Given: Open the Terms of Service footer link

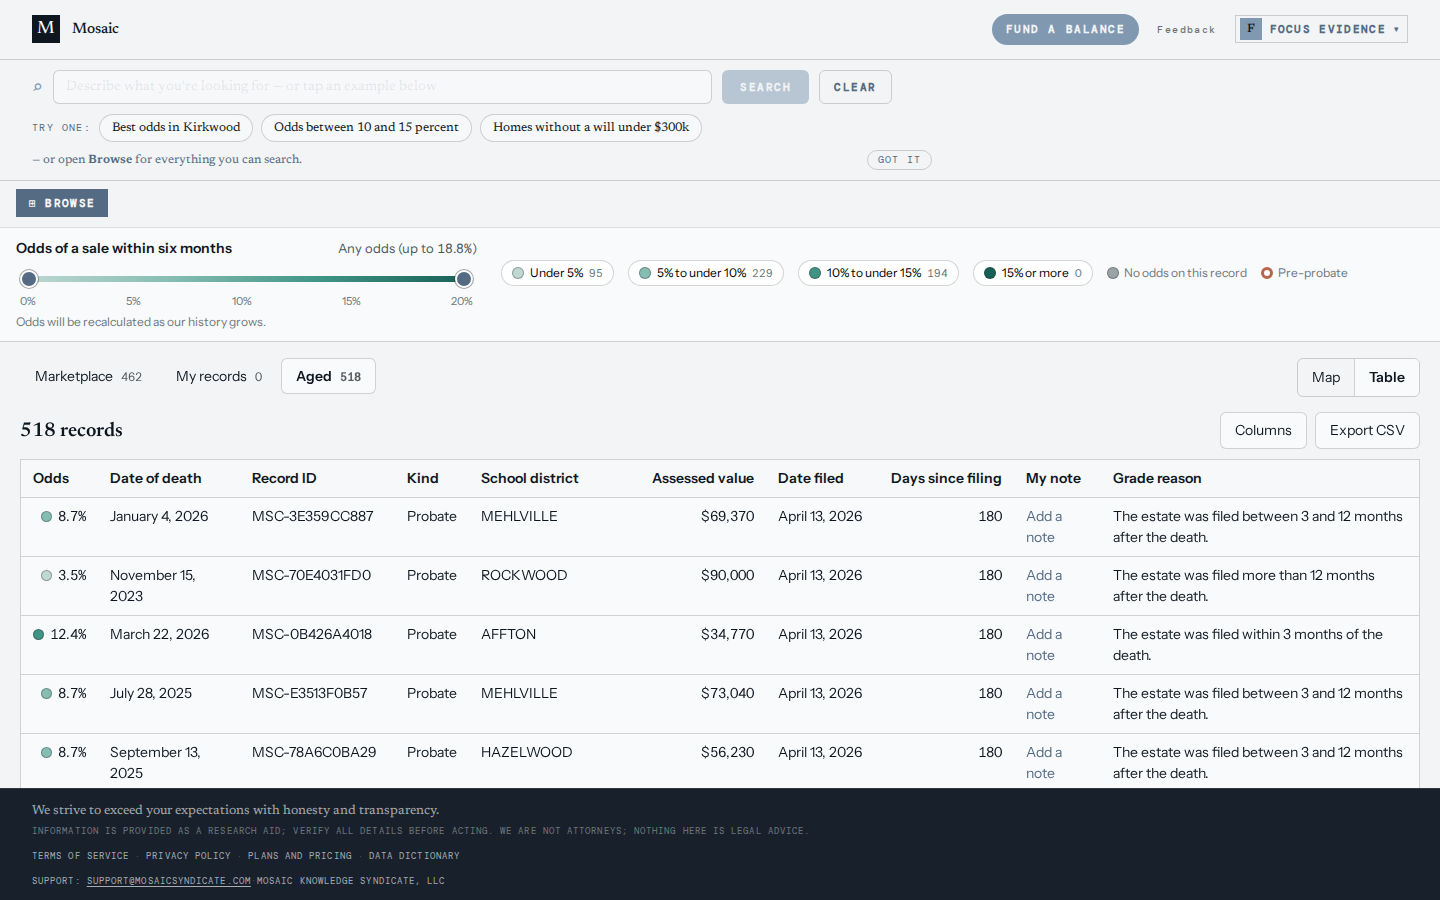Looking at the screenshot, I should (x=80, y=856).
